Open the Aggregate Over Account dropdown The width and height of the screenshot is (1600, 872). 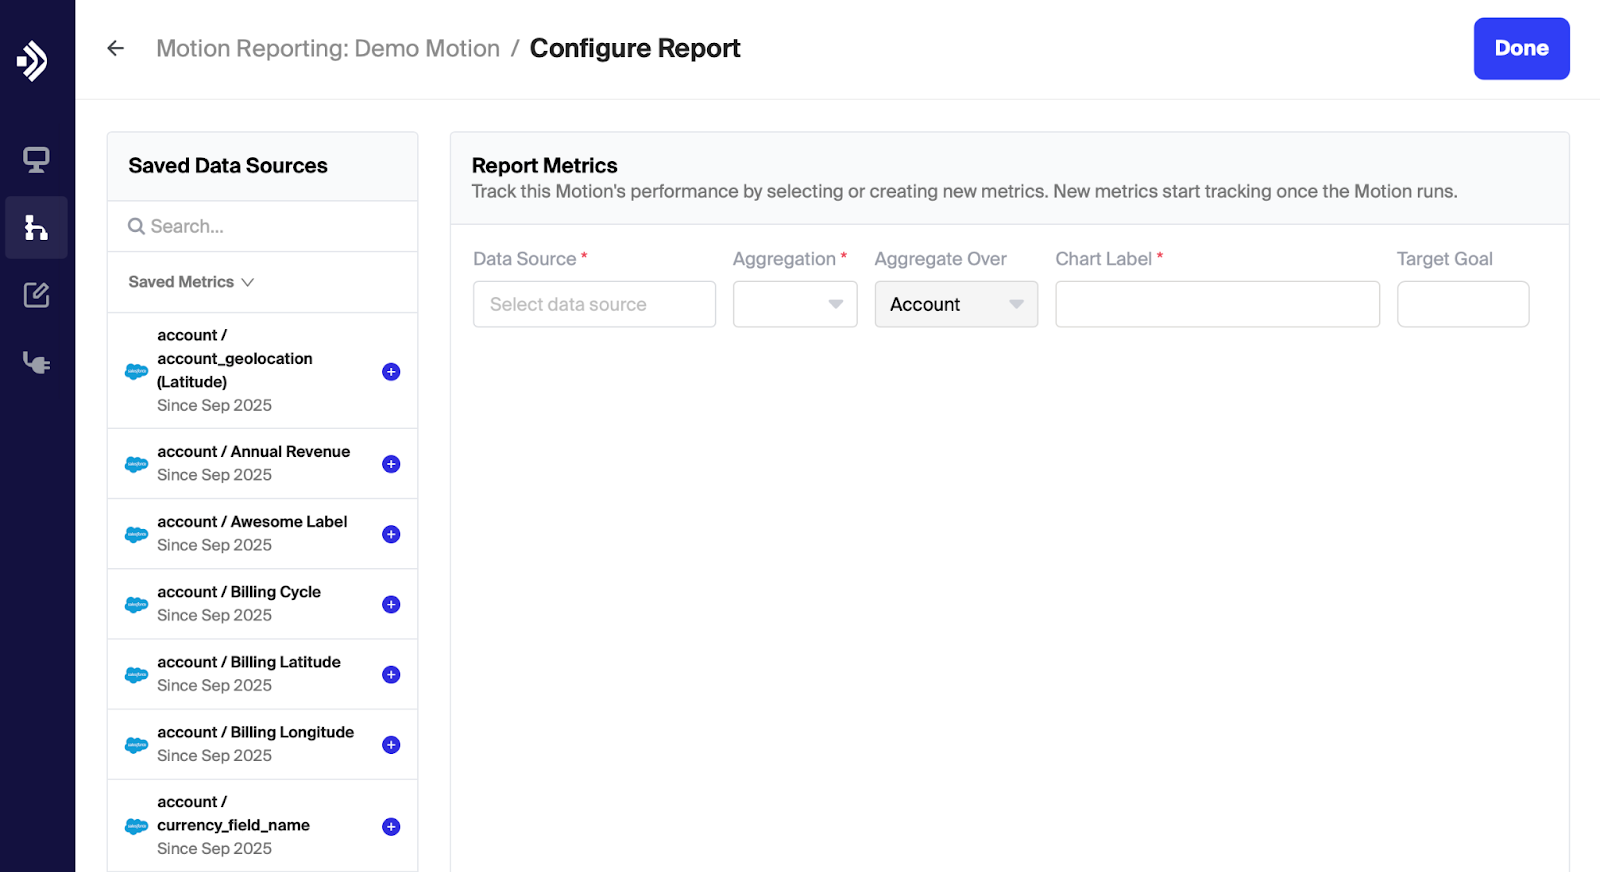956,304
